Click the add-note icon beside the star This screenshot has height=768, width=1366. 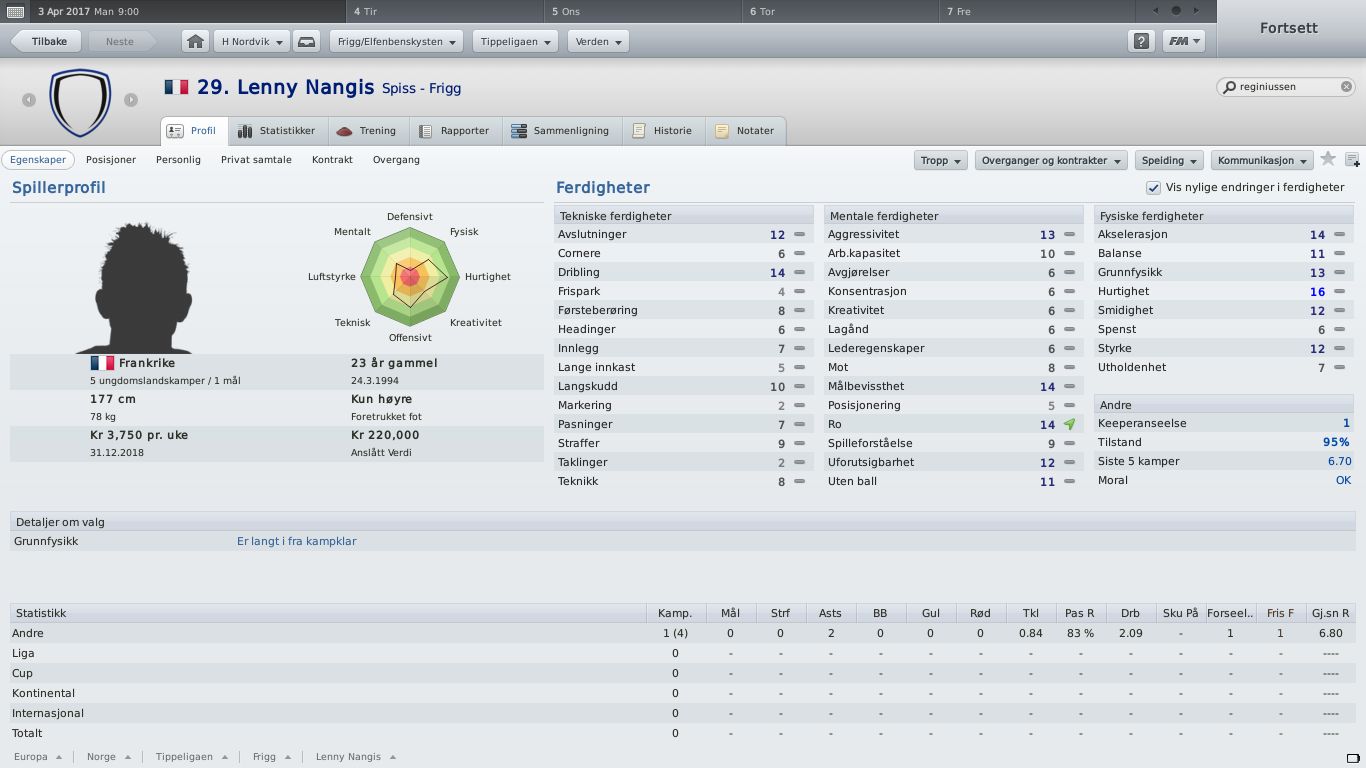pos(1352,160)
